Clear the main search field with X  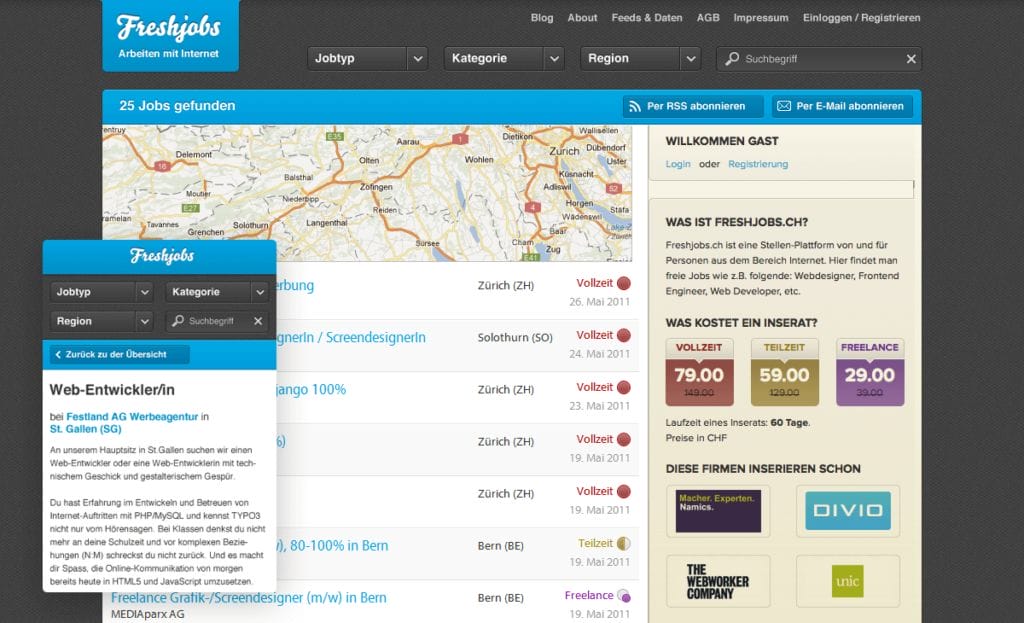[910, 59]
